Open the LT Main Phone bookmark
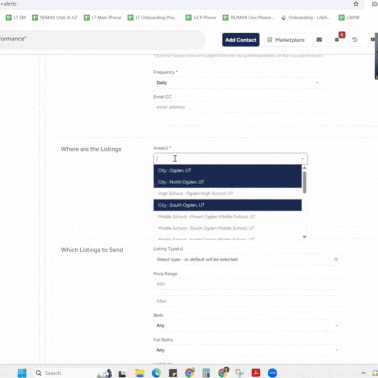The image size is (378, 378). tap(102, 18)
